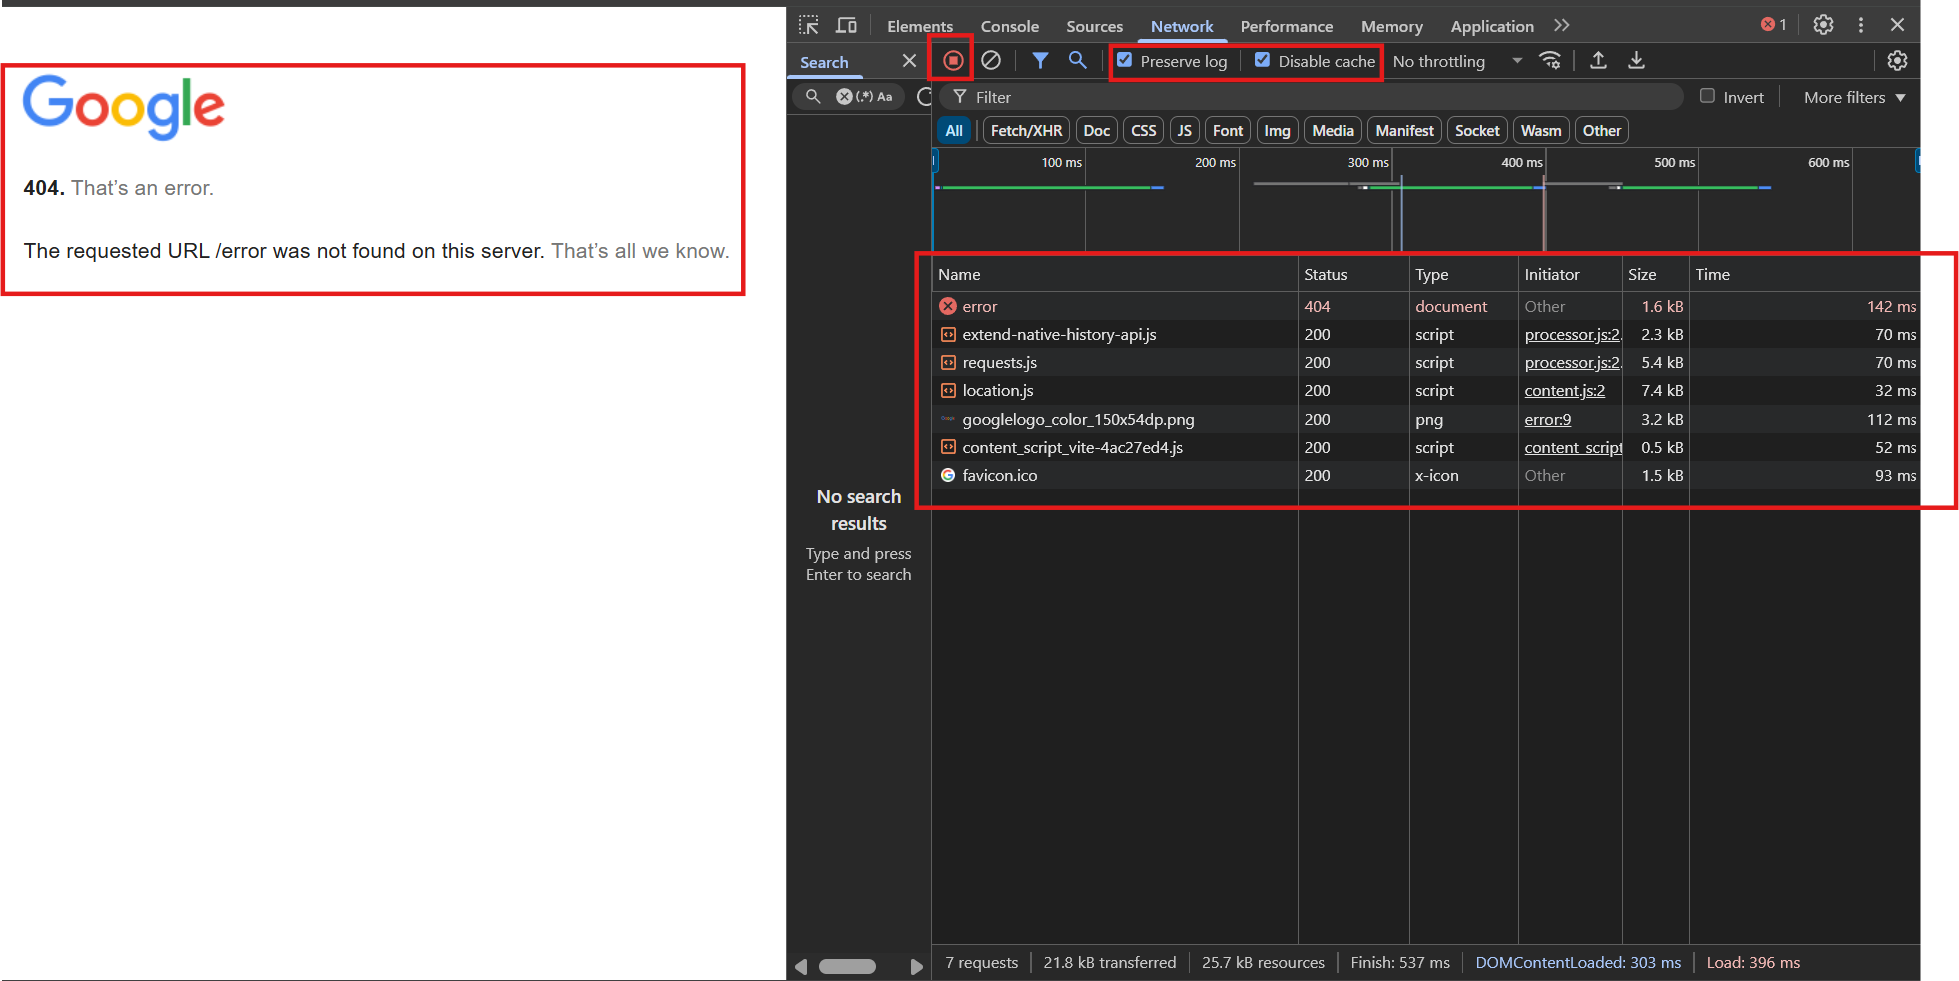Uncheck the Preserve log checkbox
Image resolution: width=1959 pixels, height=981 pixels.
(1125, 60)
